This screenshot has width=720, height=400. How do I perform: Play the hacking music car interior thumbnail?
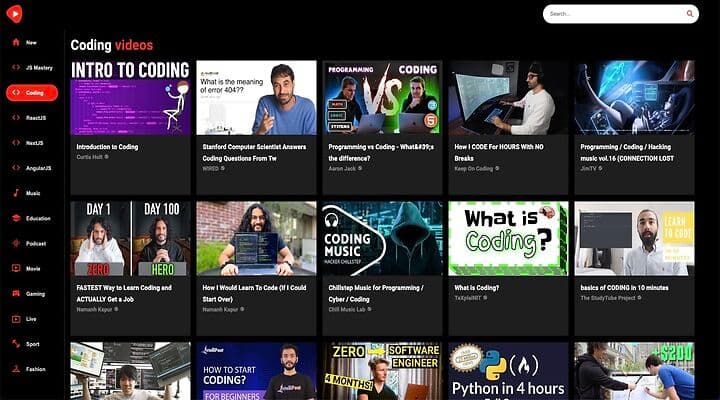coord(634,98)
